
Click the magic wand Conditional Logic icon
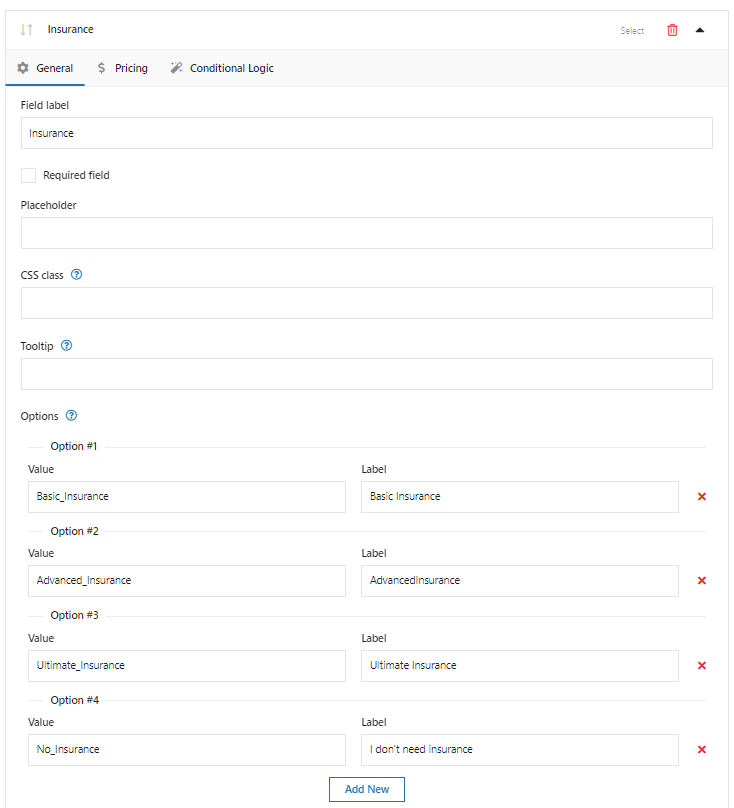click(x=176, y=68)
